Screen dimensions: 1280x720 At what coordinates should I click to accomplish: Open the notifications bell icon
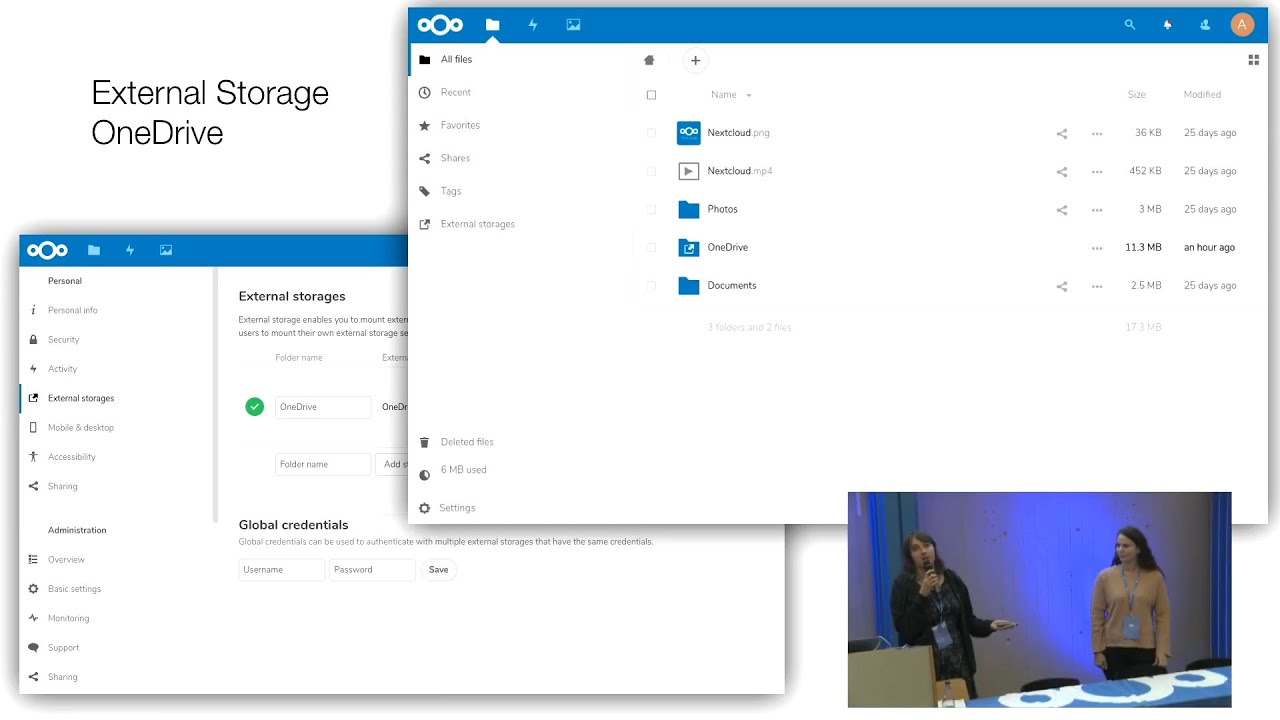[1167, 25]
